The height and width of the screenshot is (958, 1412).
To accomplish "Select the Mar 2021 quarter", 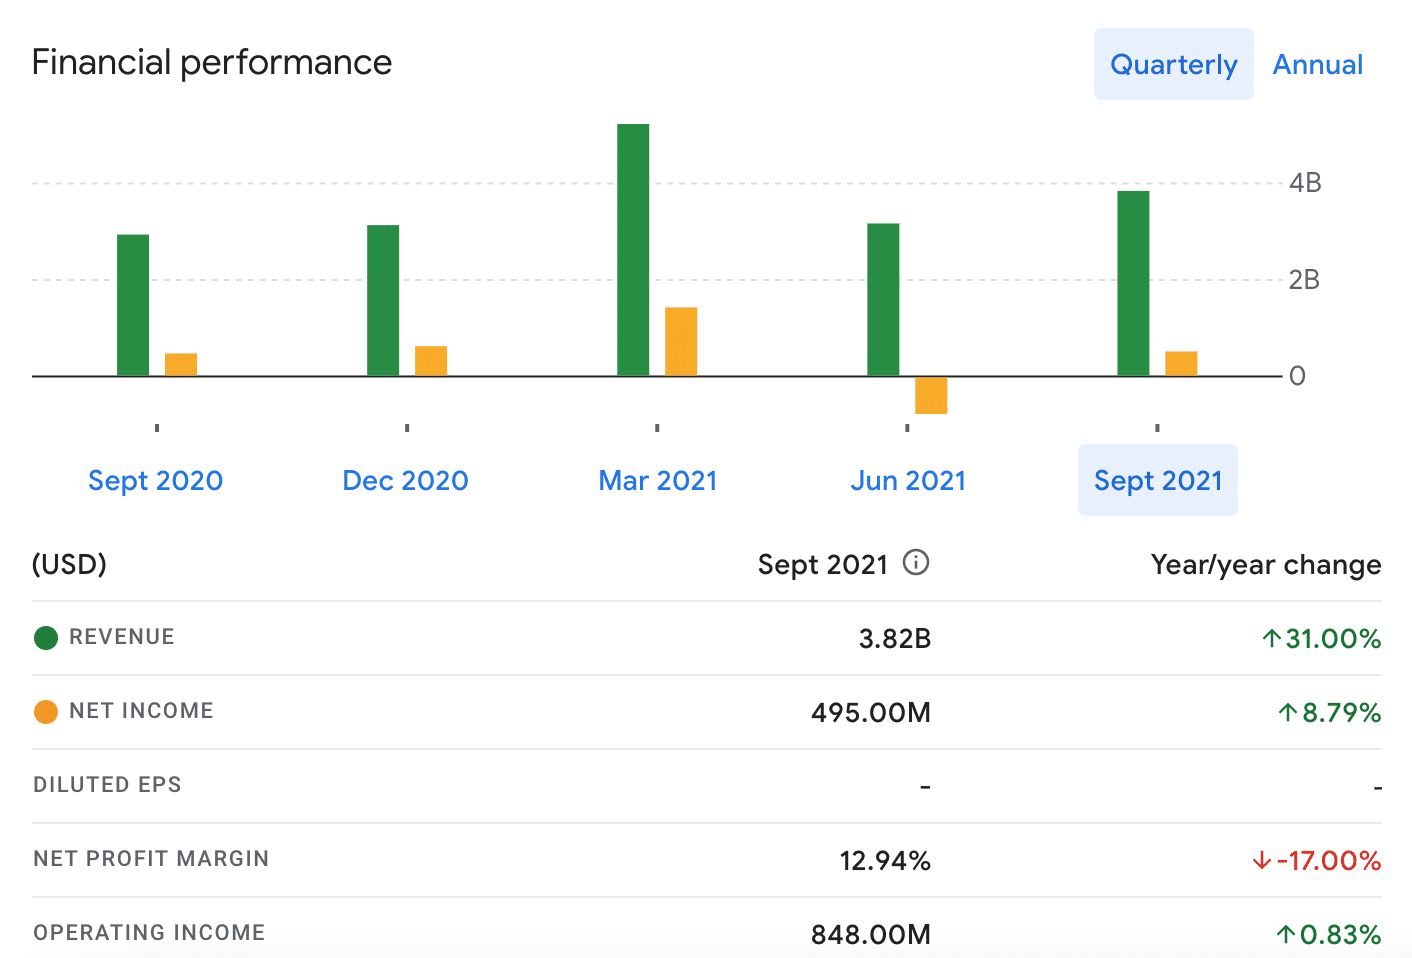I will (x=657, y=480).
